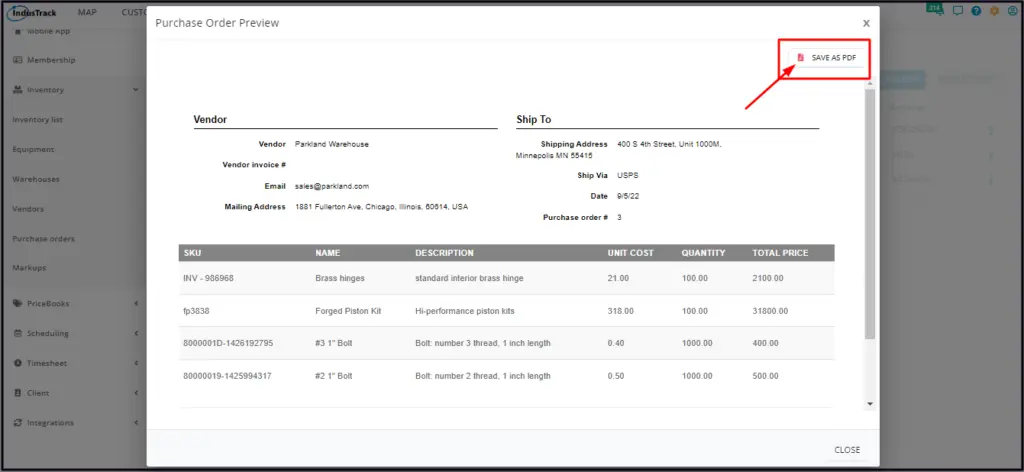The height and width of the screenshot is (472, 1024).
Task: Select the SKU cell INV - 986968
Action: pos(208,278)
